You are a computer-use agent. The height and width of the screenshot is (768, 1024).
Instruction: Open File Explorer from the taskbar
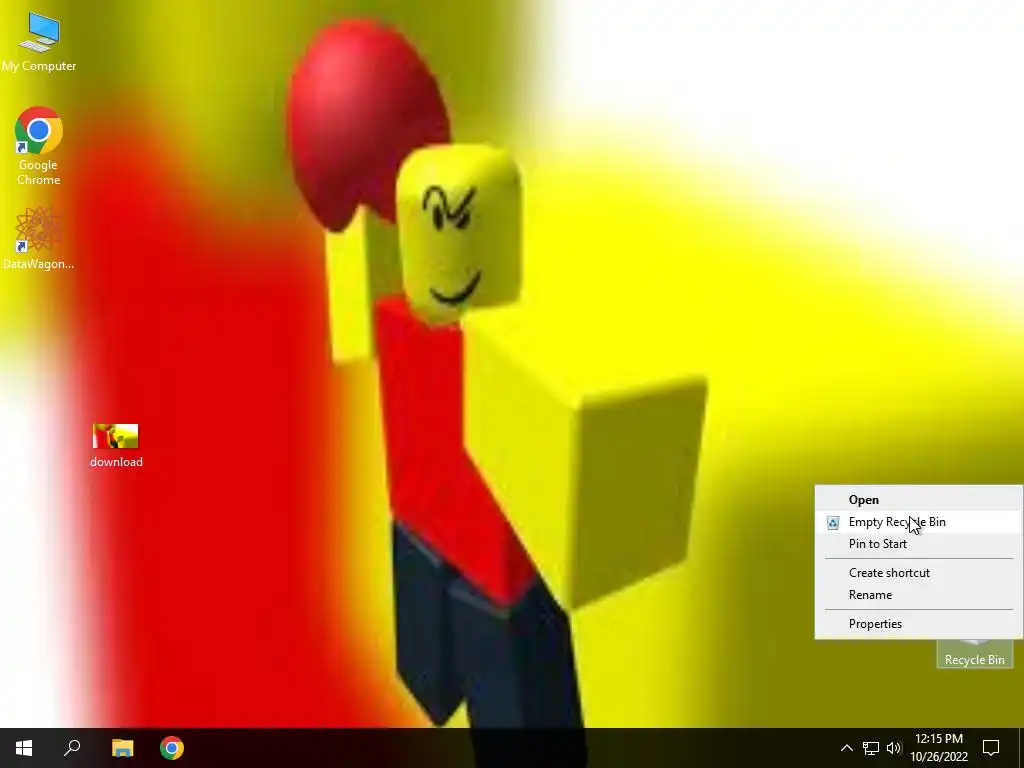point(123,748)
